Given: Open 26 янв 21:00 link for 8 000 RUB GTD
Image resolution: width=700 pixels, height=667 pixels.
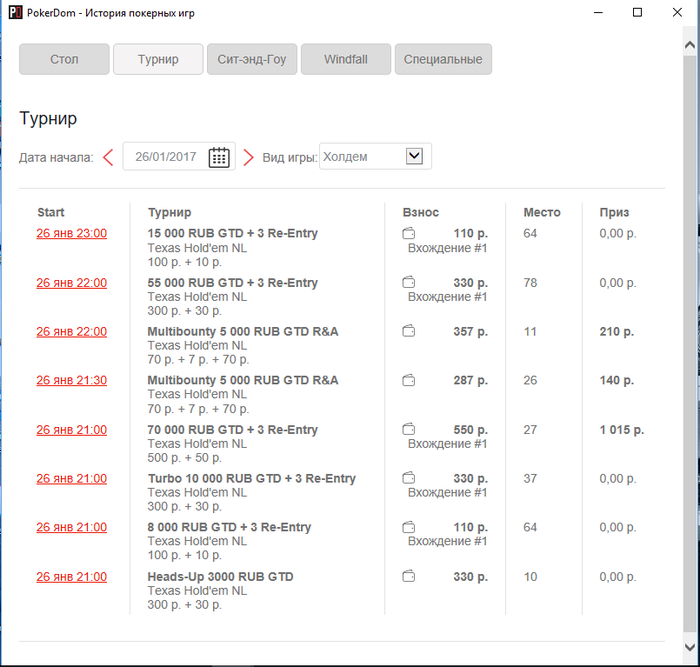Looking at the screenshot, I should click(71, 527).
